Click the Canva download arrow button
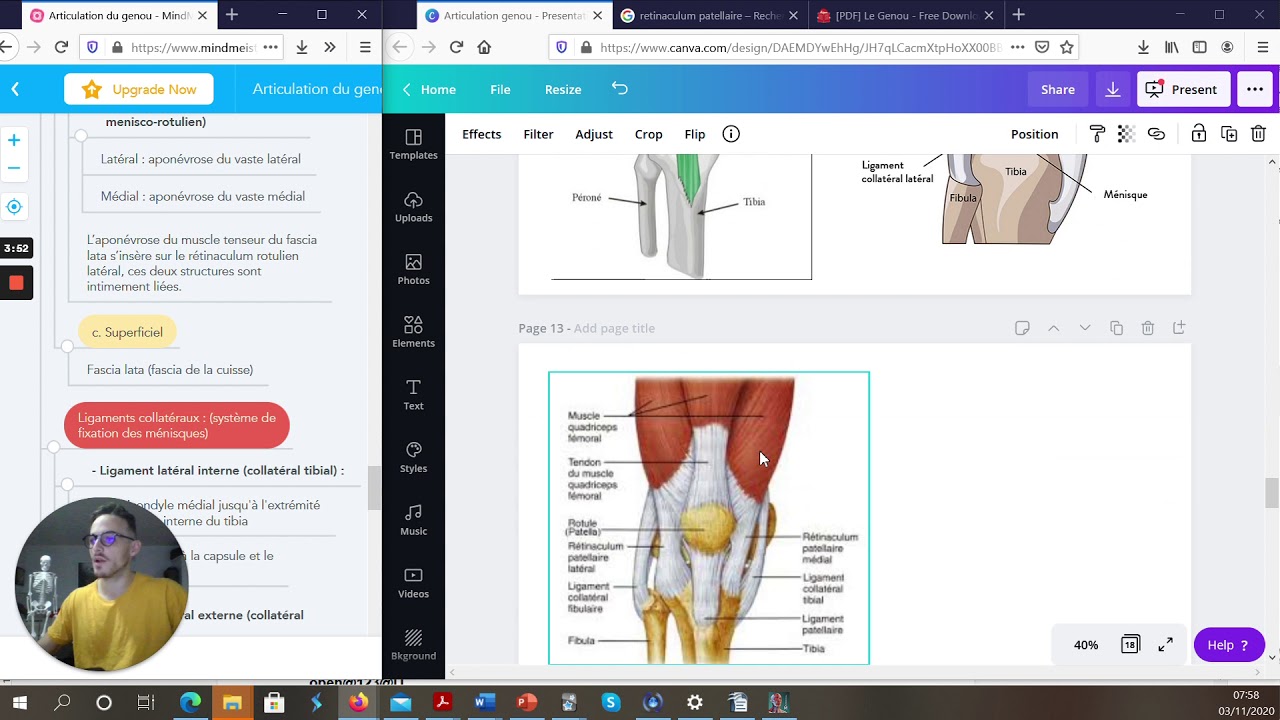Screen dimensions: 1280x720 tap(1112, 89)
